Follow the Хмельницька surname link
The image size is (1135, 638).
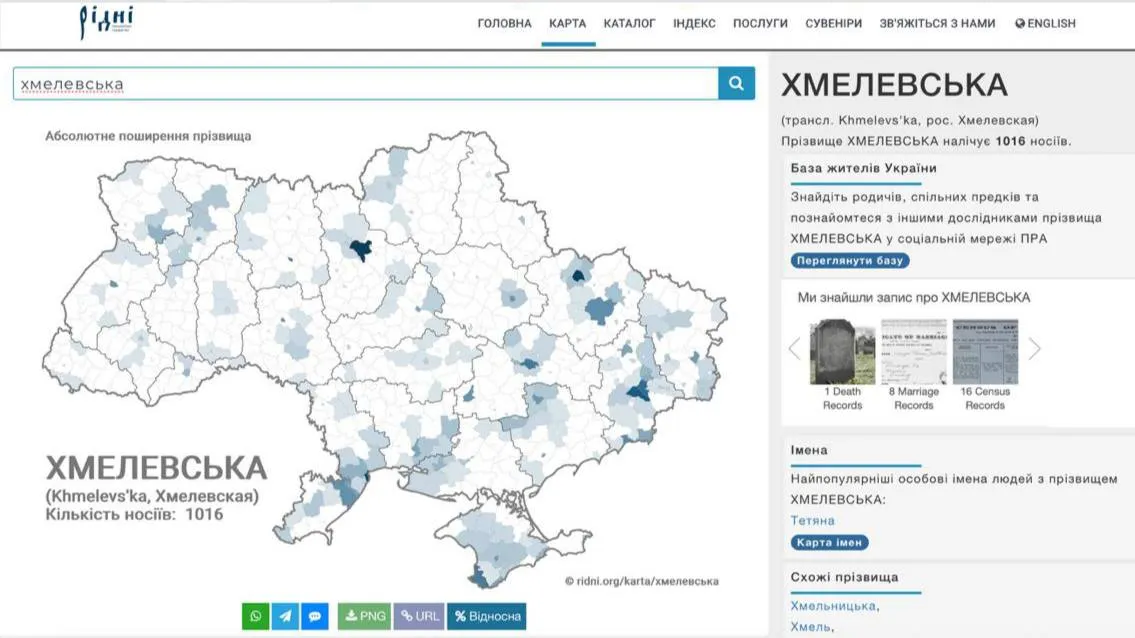pyautogui.click(x=834, y=605)
